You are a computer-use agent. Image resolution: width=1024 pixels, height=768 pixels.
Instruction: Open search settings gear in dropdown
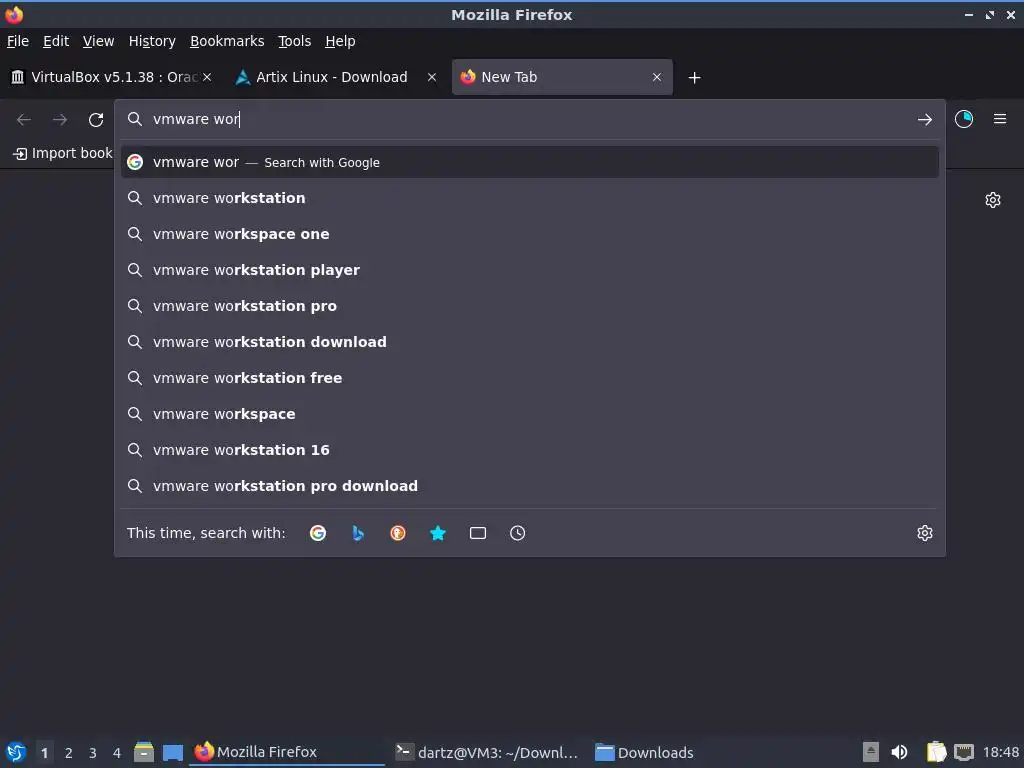coord(924,533)
